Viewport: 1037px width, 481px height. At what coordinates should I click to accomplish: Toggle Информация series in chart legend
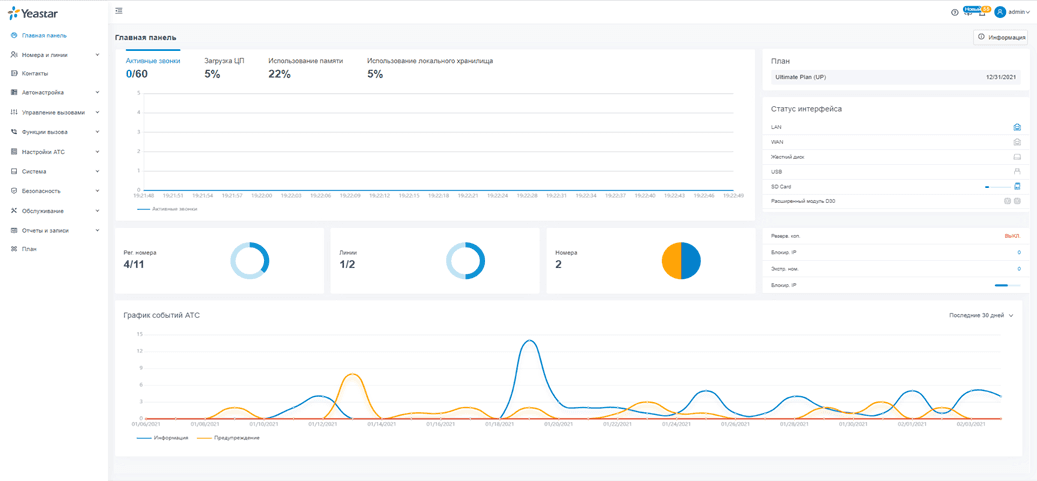[163, 438]
